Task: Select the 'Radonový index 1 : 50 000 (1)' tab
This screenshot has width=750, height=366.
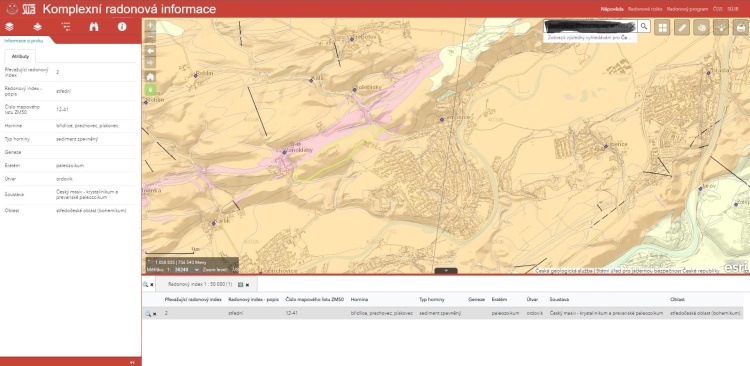Action: [200, 284]
